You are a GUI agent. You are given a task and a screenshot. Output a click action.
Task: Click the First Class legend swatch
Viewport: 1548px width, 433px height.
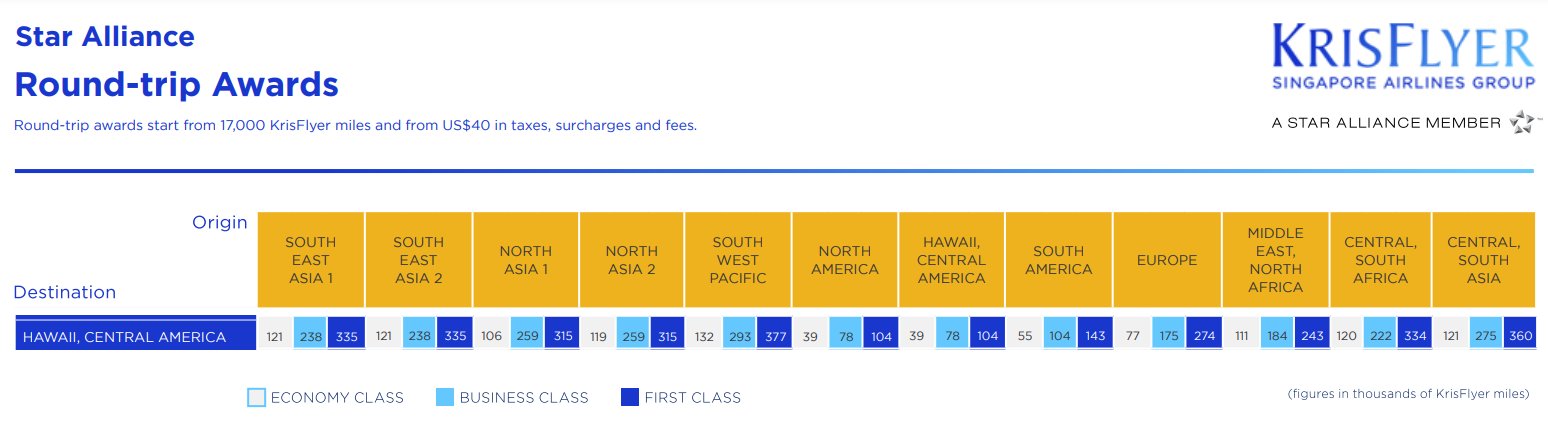tap(630, 397)
